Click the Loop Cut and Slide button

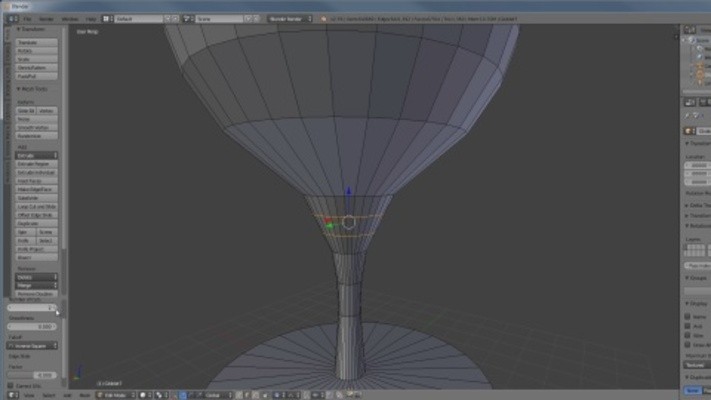point(36,206)
